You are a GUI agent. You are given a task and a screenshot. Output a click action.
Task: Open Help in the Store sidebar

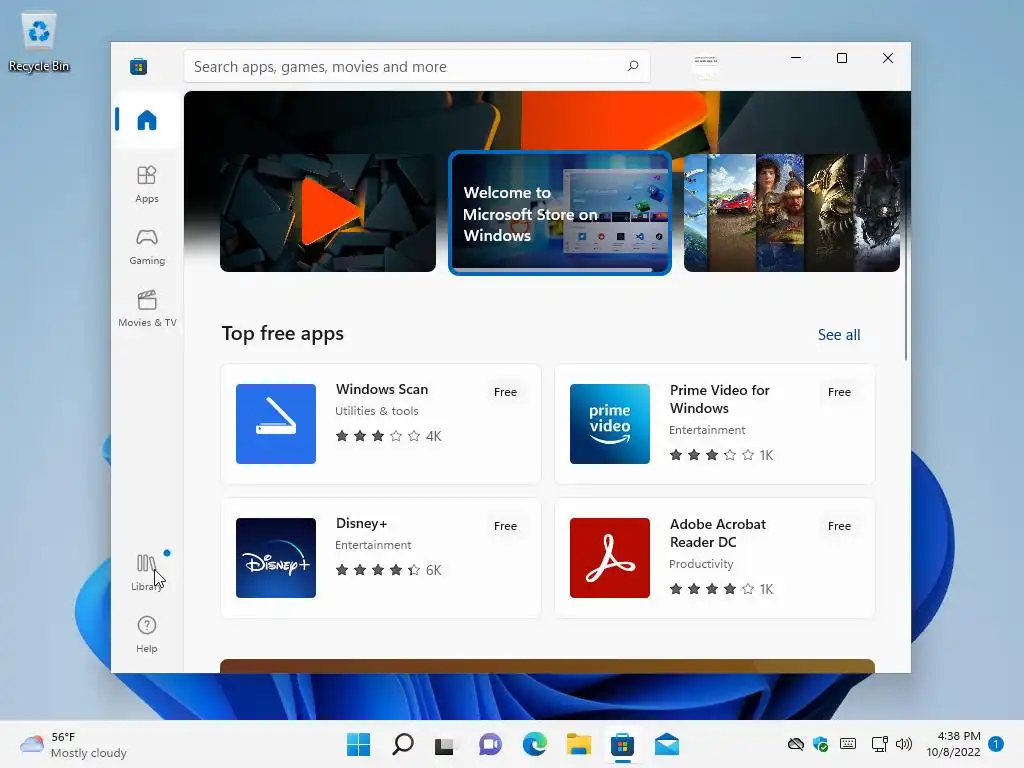[147, 634]
